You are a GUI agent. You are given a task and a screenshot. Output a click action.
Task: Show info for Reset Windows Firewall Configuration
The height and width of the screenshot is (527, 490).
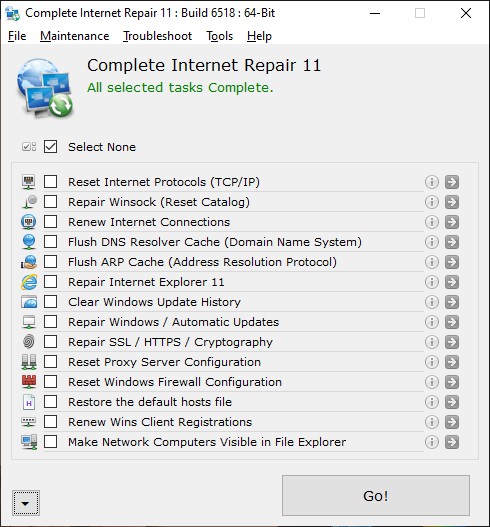coord(432,382)
